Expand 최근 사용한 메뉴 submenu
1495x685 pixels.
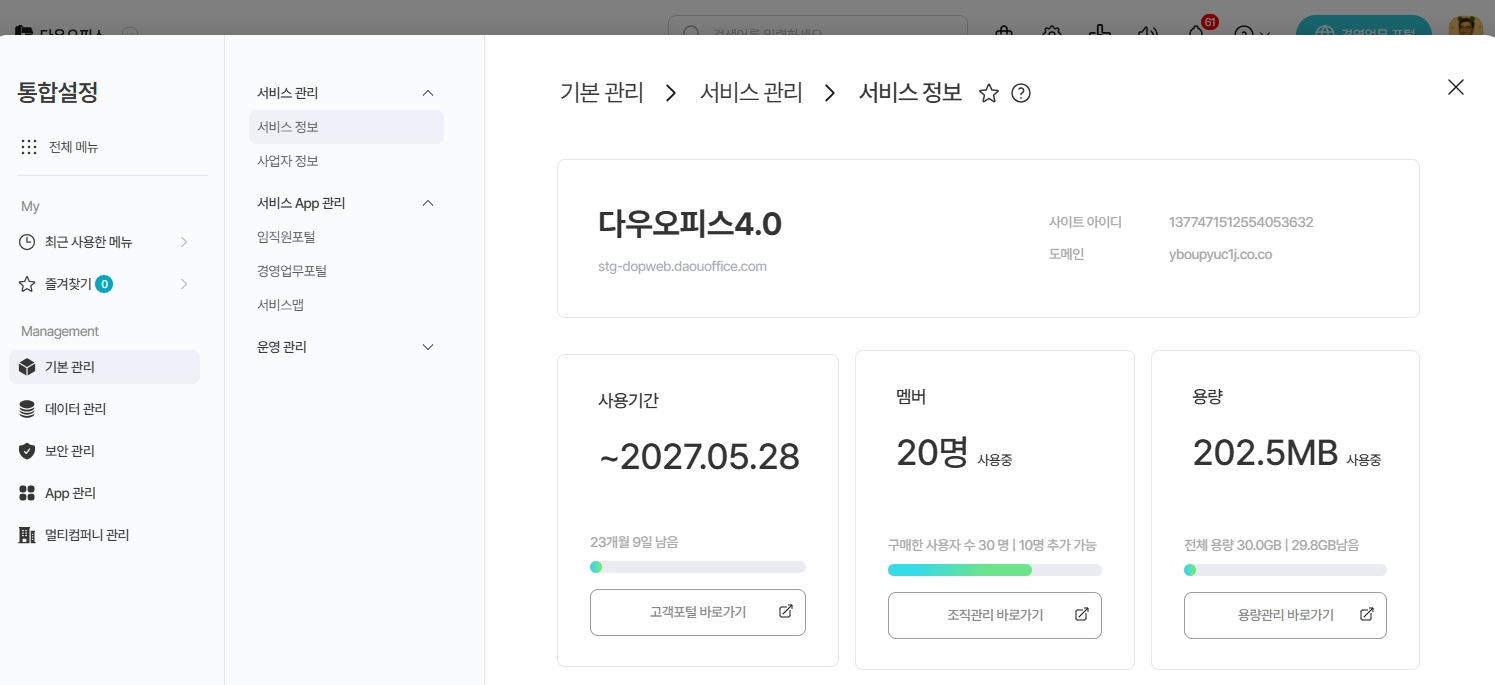[x=183, y=242]
